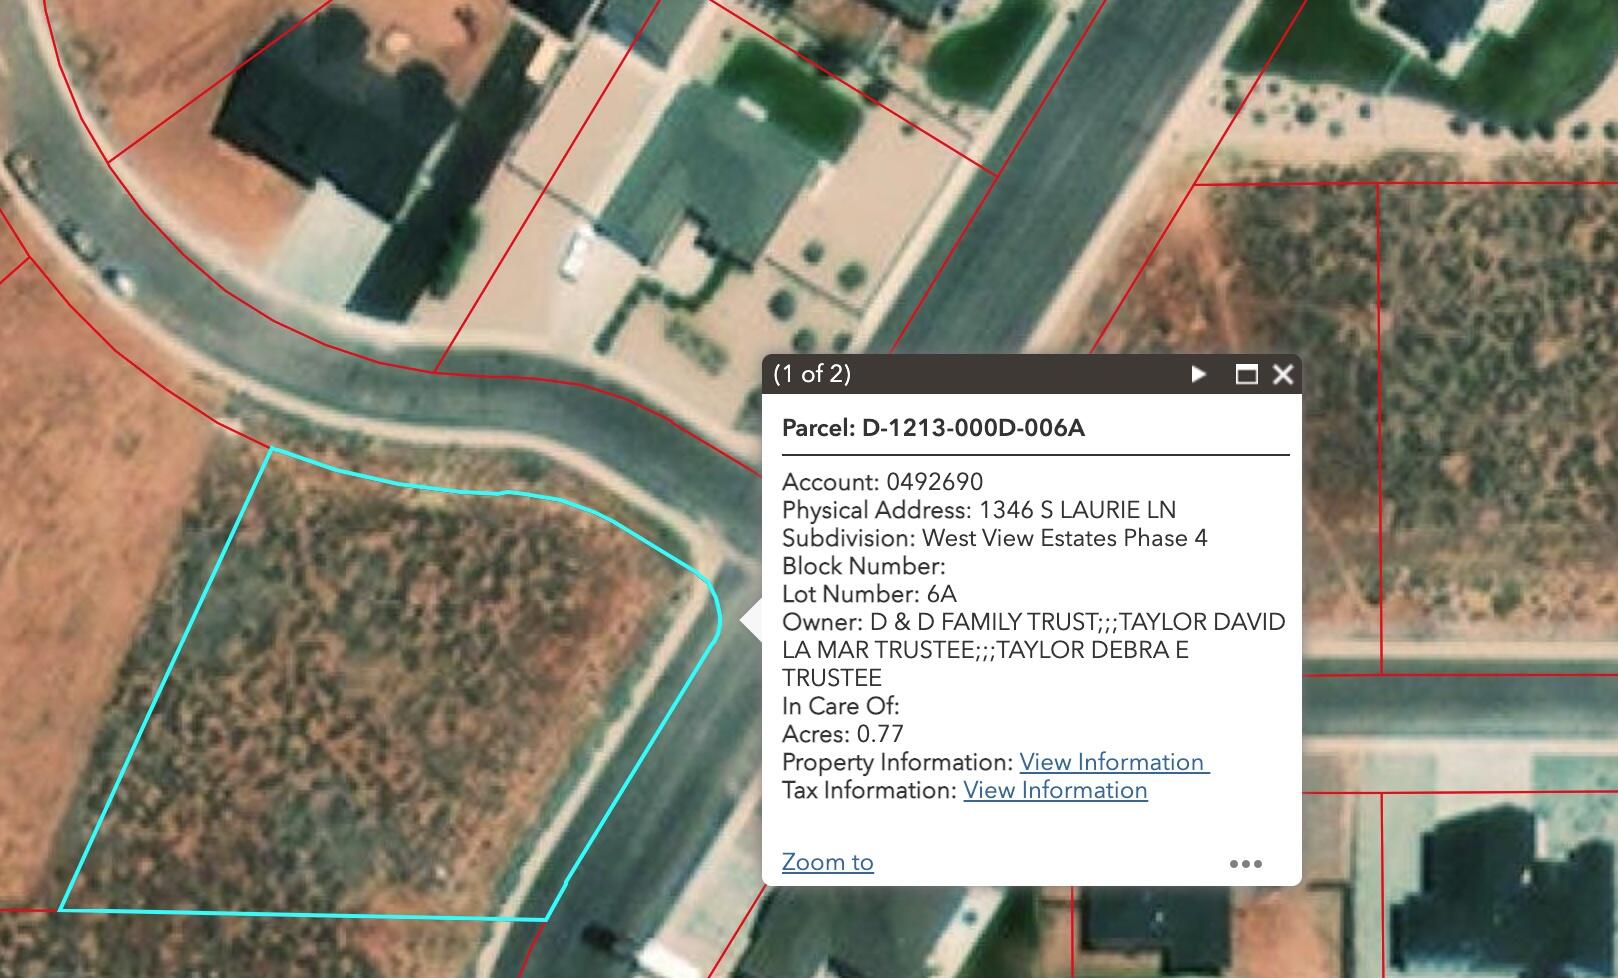This screenshot has height=978, width=1618.
Task: Click the Zoom to link
Action: tap(827, 862)
